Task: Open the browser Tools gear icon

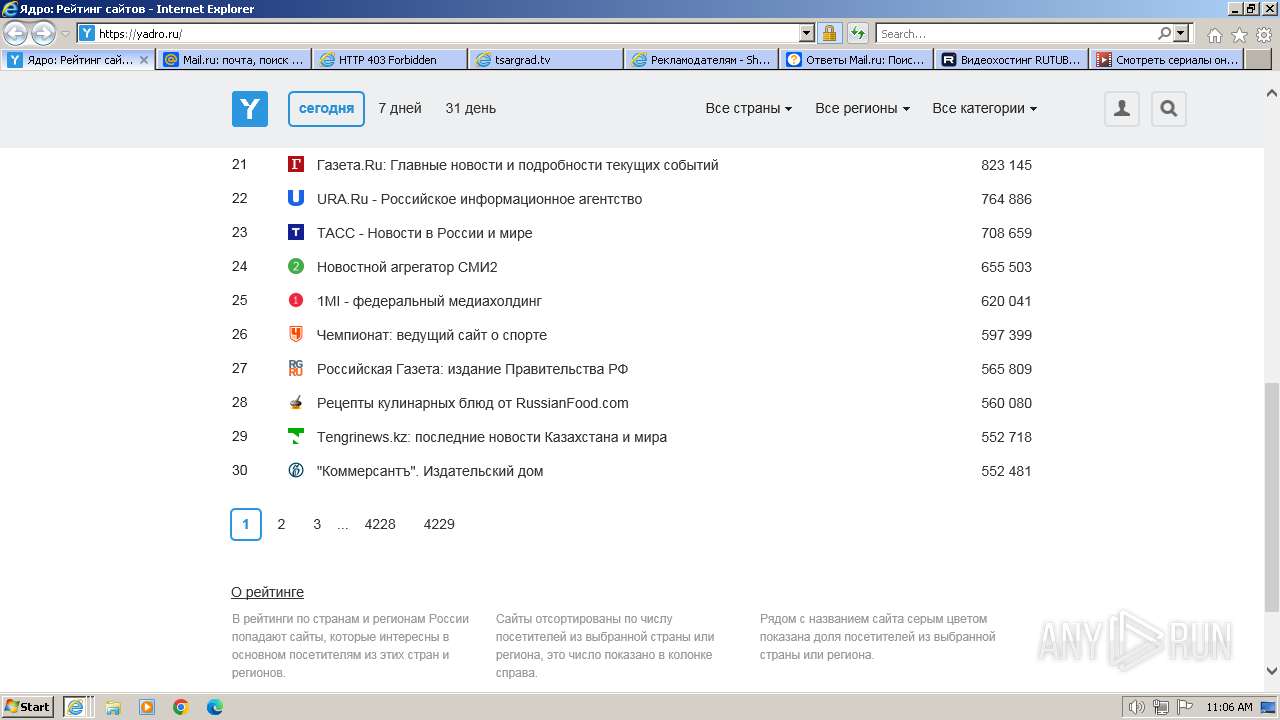Action: [1264, 35]
